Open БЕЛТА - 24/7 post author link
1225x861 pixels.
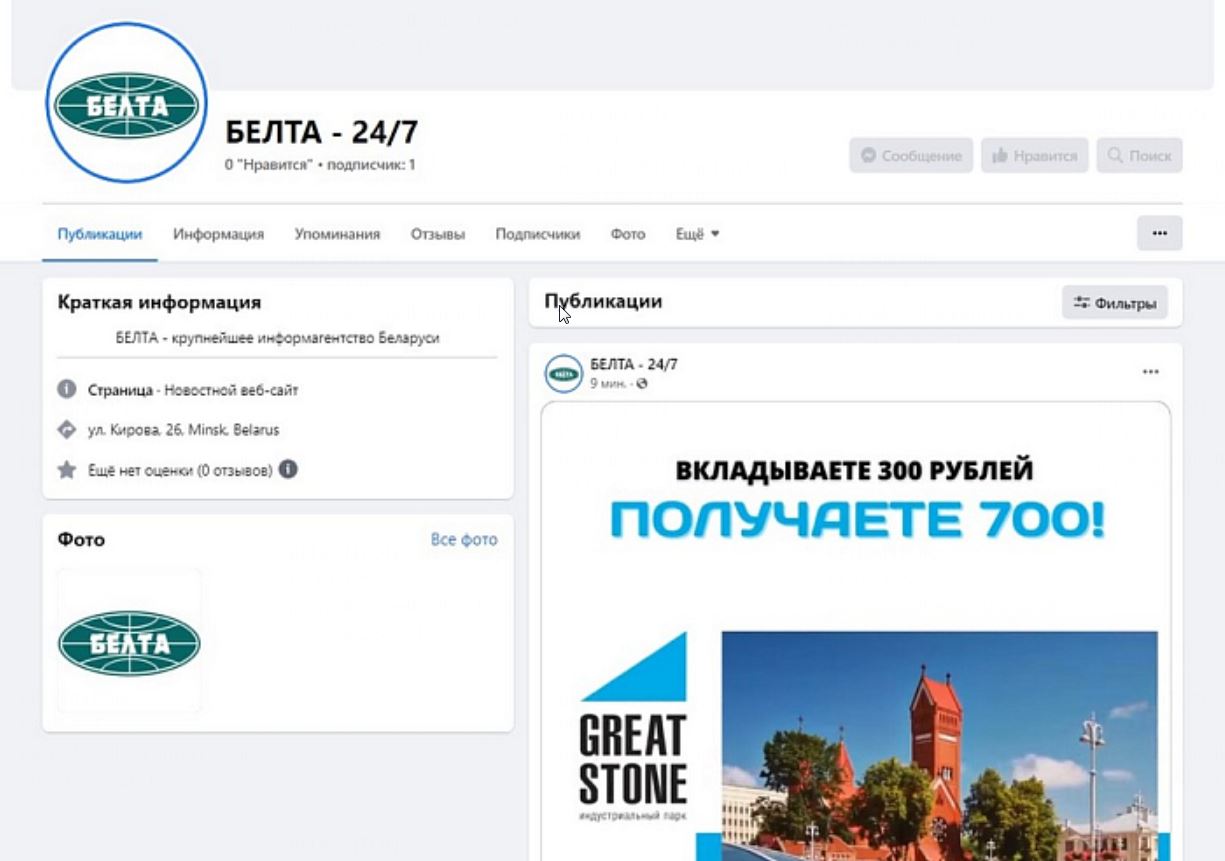tap(634, 364)
